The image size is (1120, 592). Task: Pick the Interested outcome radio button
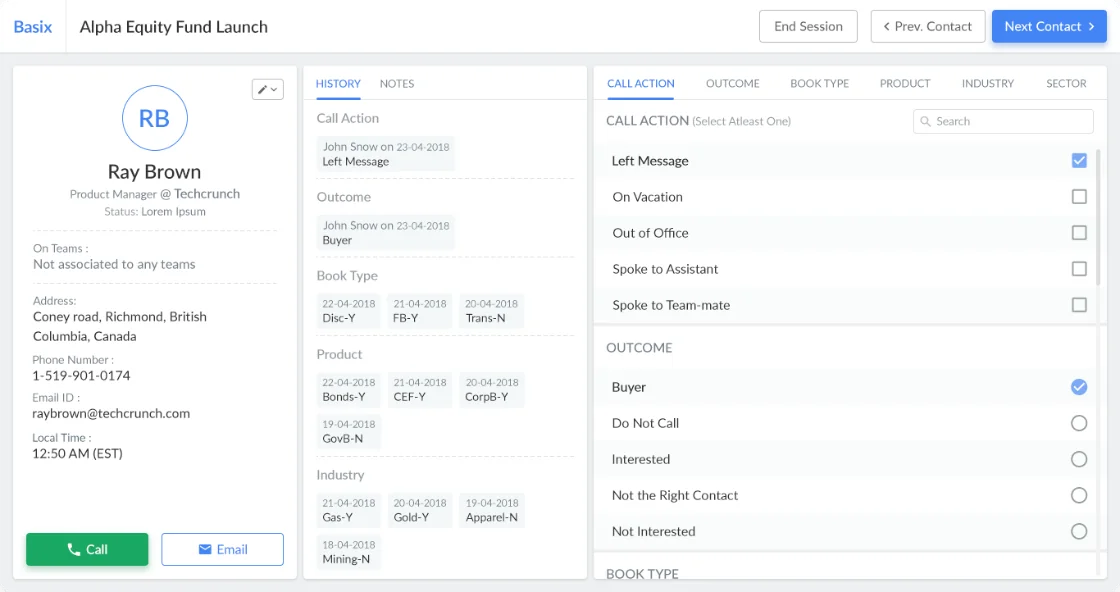pyautogui.click(x=1079, y=459)
